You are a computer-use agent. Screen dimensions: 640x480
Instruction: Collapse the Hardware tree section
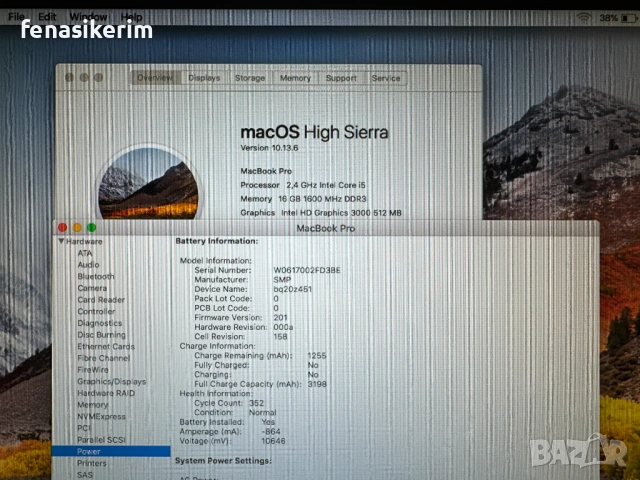(x=61, y=241)
